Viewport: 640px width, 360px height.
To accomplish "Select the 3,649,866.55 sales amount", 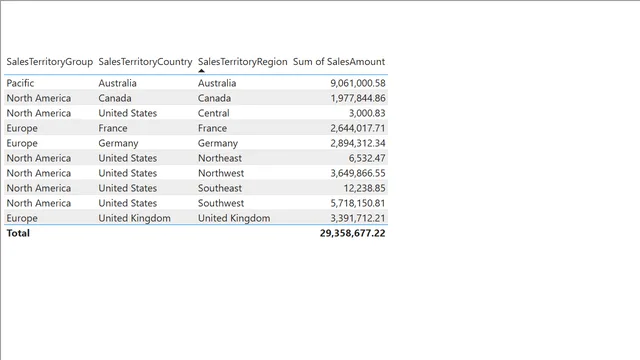I will [x=358, y=173].
